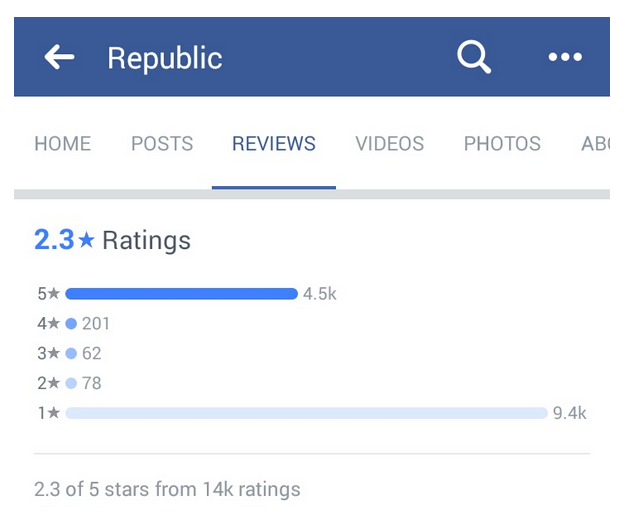This screenshot has height=519, width=643.
Task: Switch to the HOME tab
Action: [x=62, y=144]
